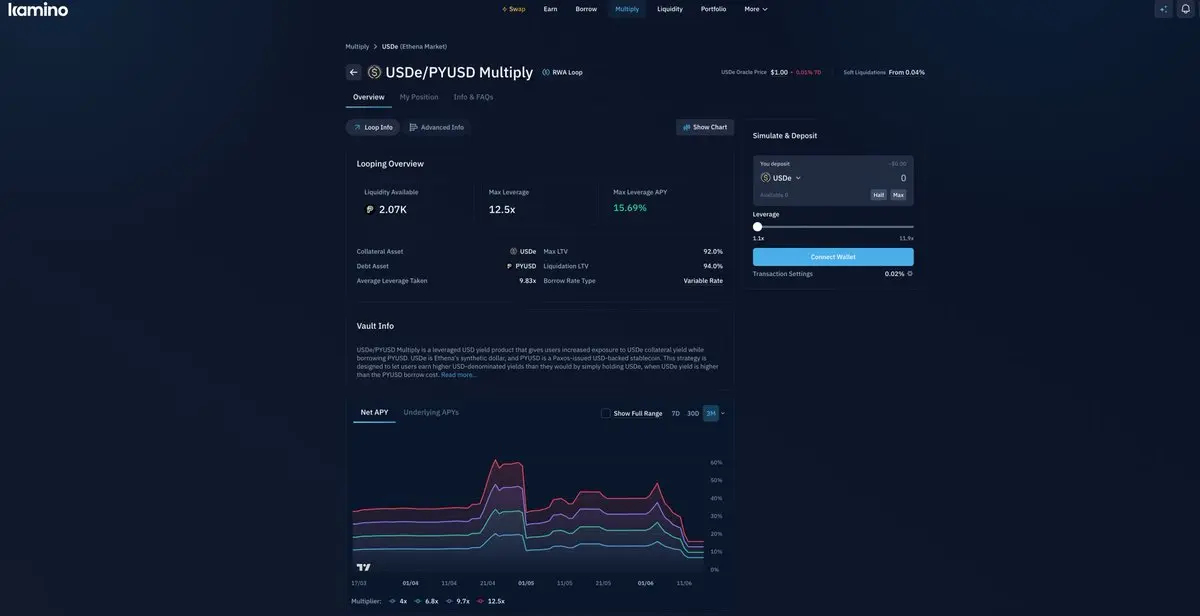The height and width of the screenshot is (616, 1200).
Task: Click the PYUSD debt asset icon
Action: (x=509, y=266)
